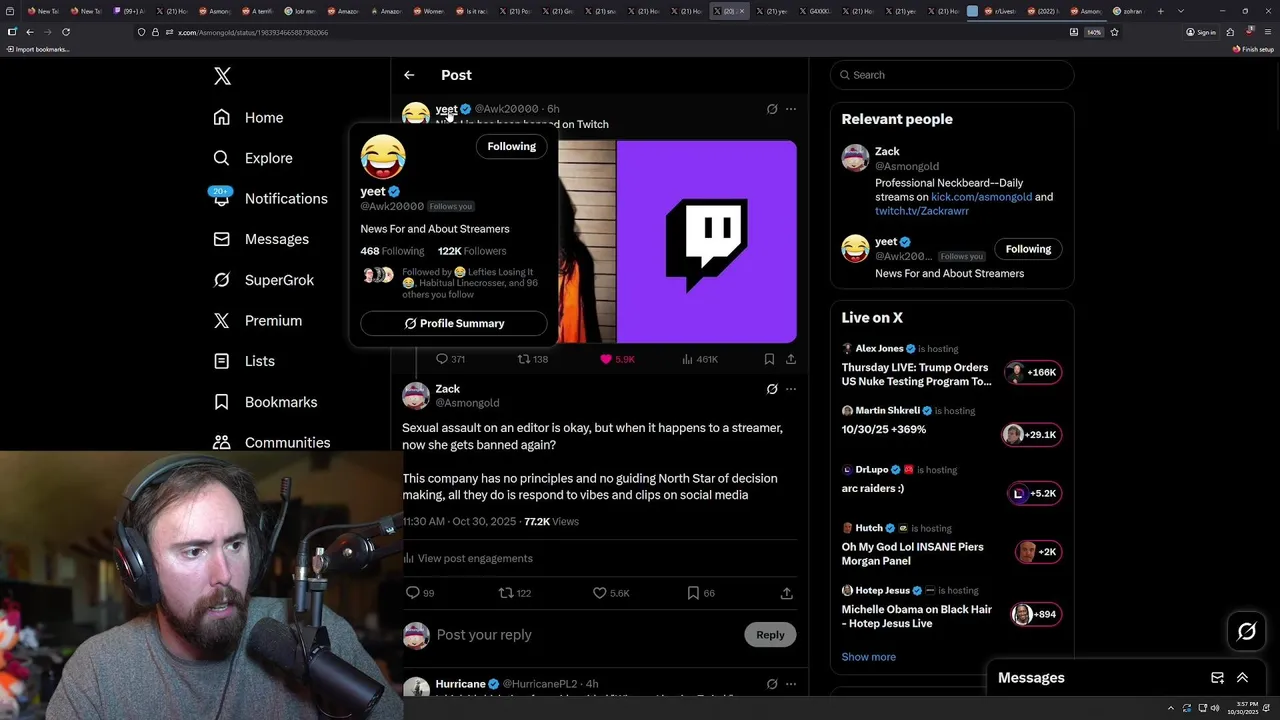This screenshot has height=720, width=1280.
Task: Click the Reply button
Action: tap(770, 635)
